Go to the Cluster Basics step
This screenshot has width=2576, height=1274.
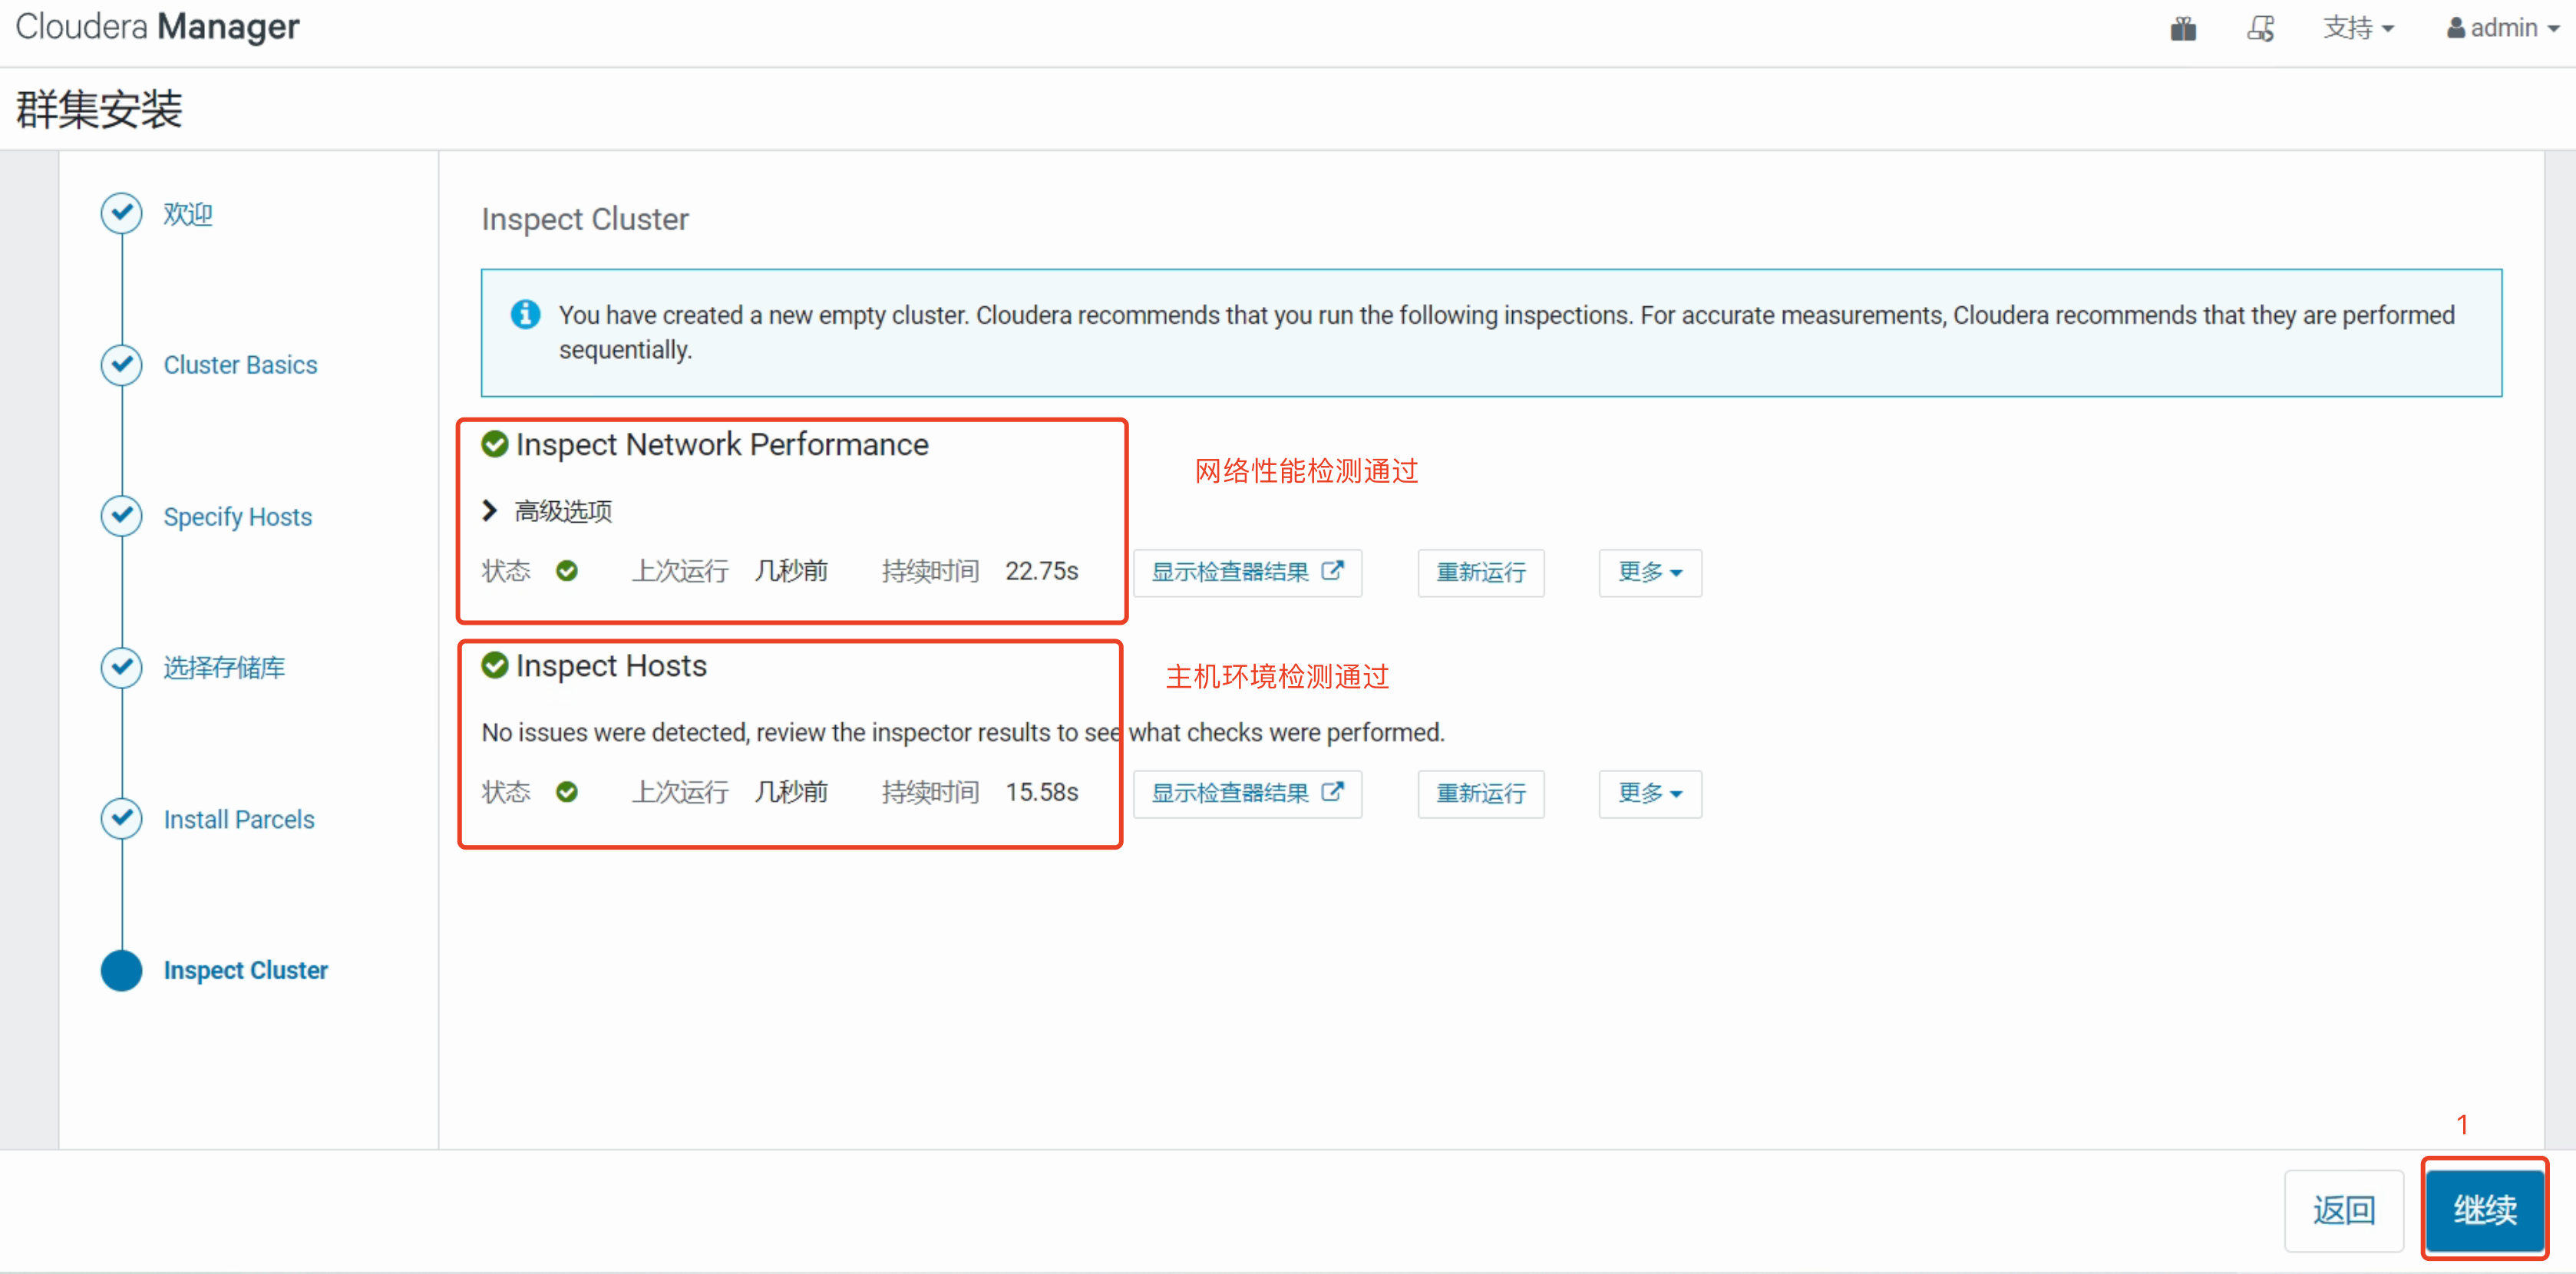point(240,365)
